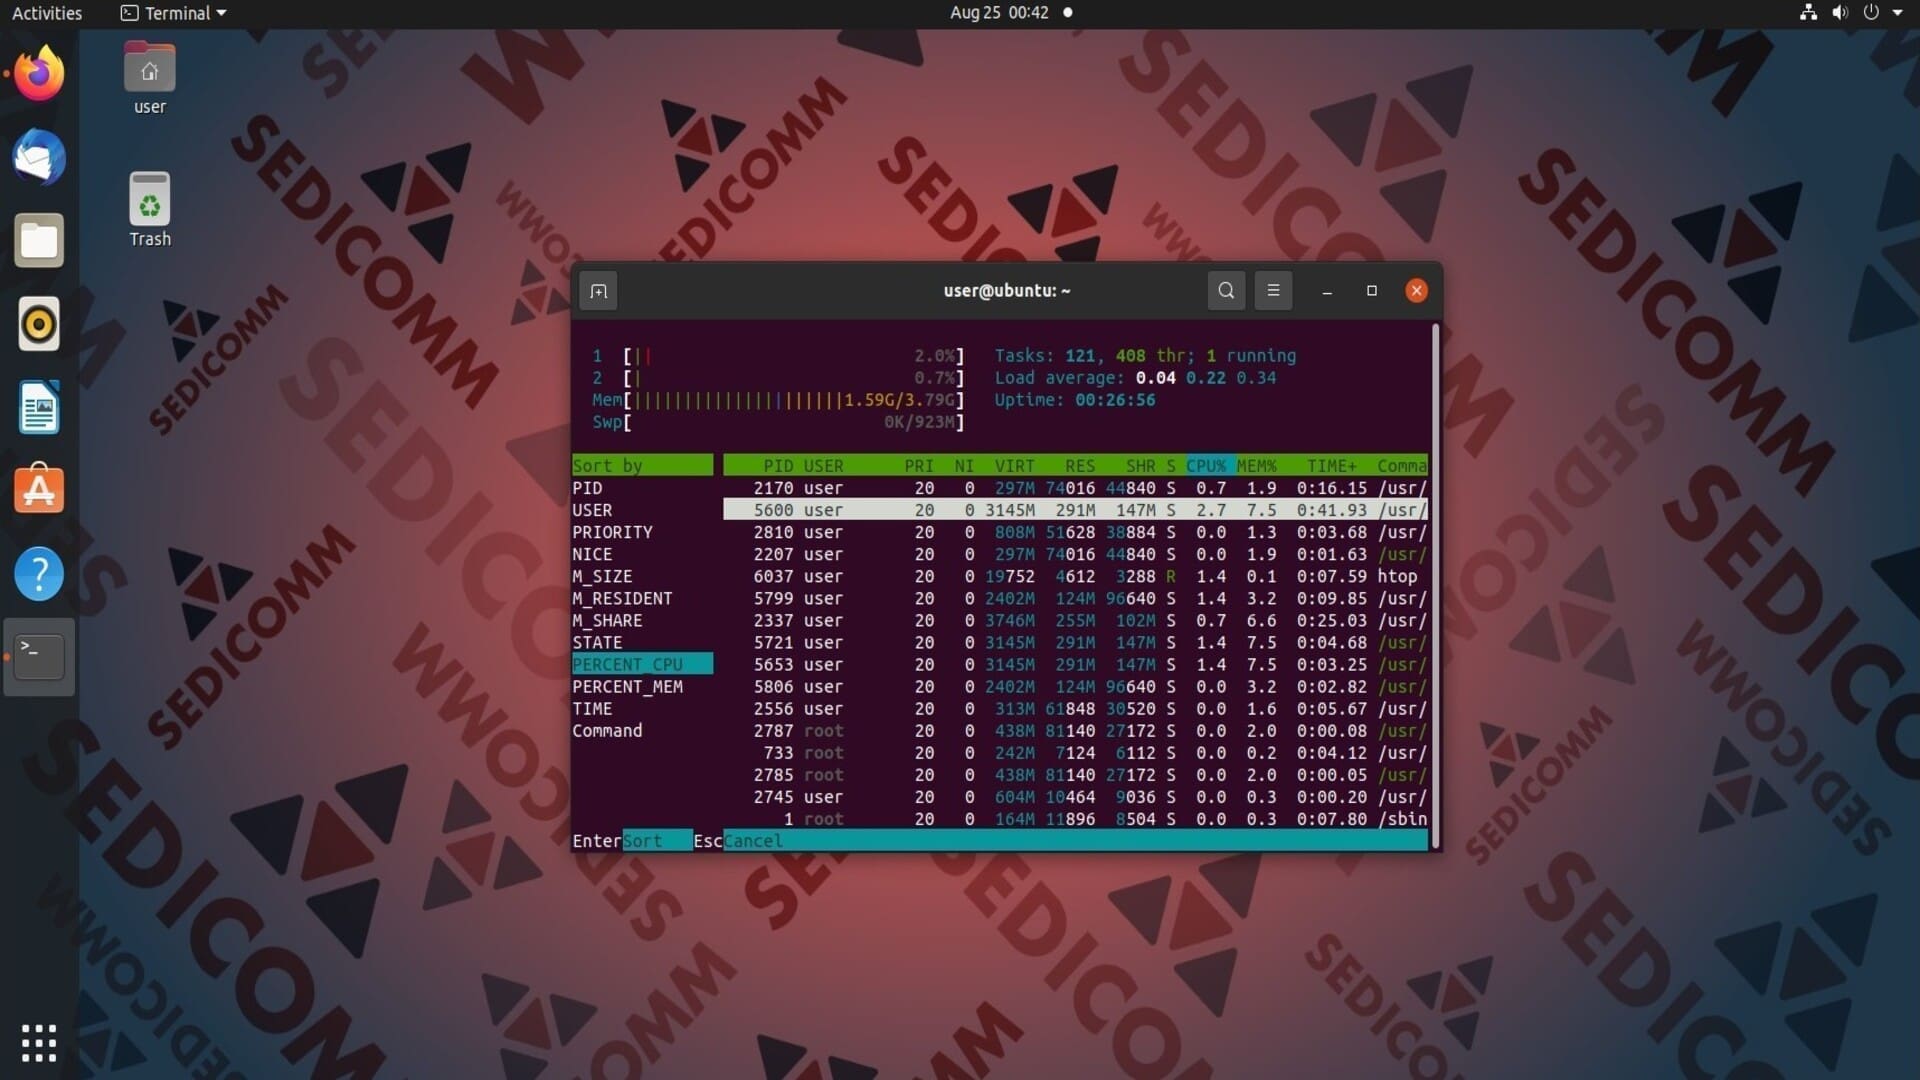Image resolution: width=1920 pixels, height=1080 pixels.
Task: Click the TIME+ column header
Action: [x=1332, y=466]
